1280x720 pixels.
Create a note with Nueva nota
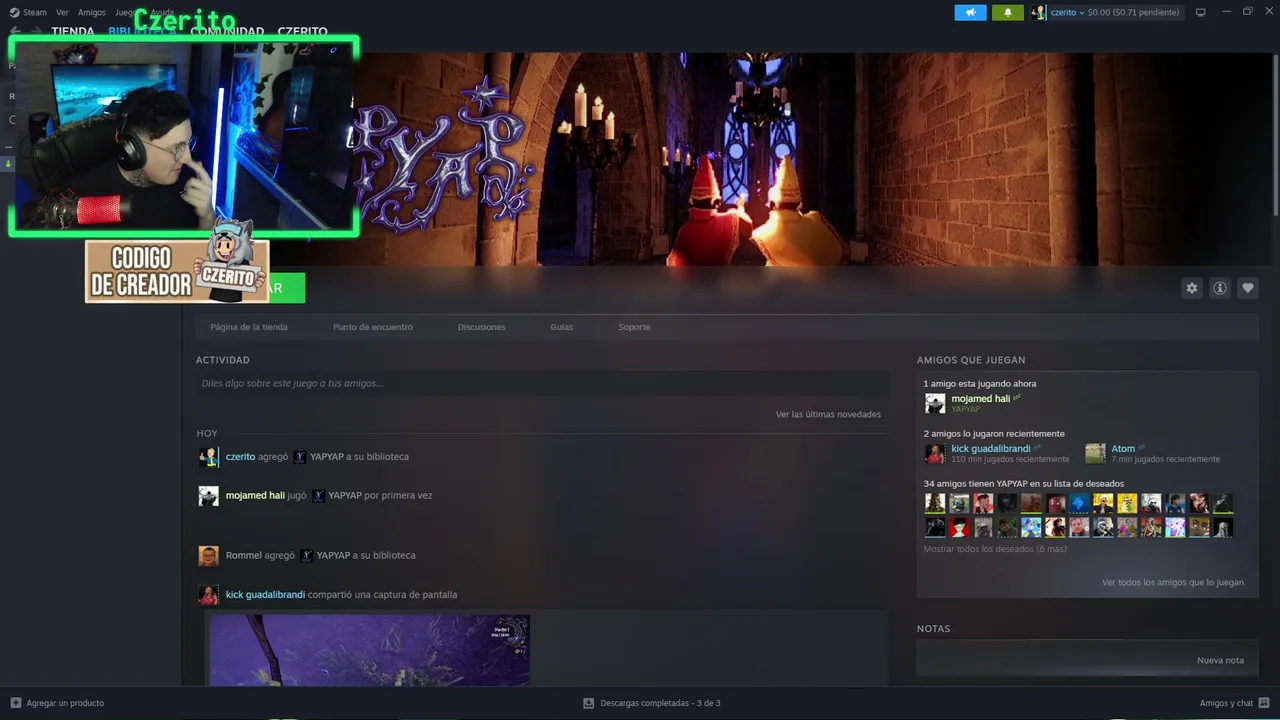click(x=1220, y=660)
